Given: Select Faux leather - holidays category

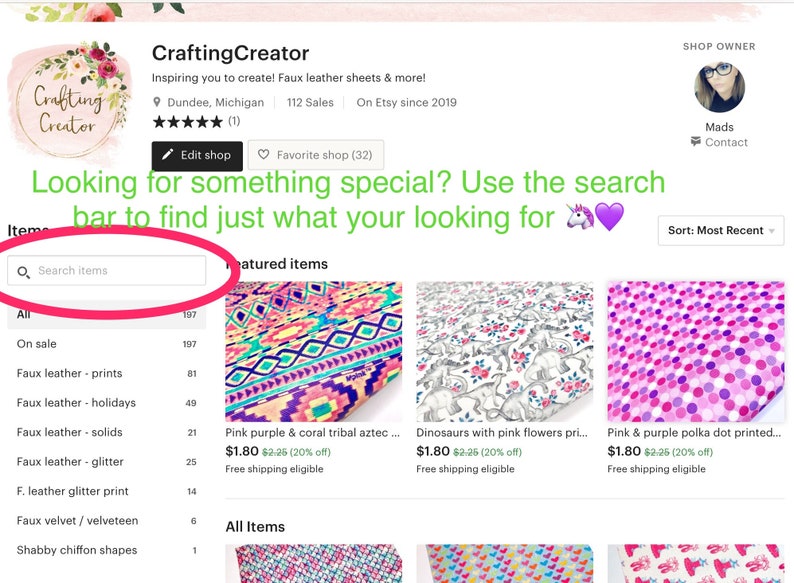Looking at the screenshot, I should click(x=106, y=403).
